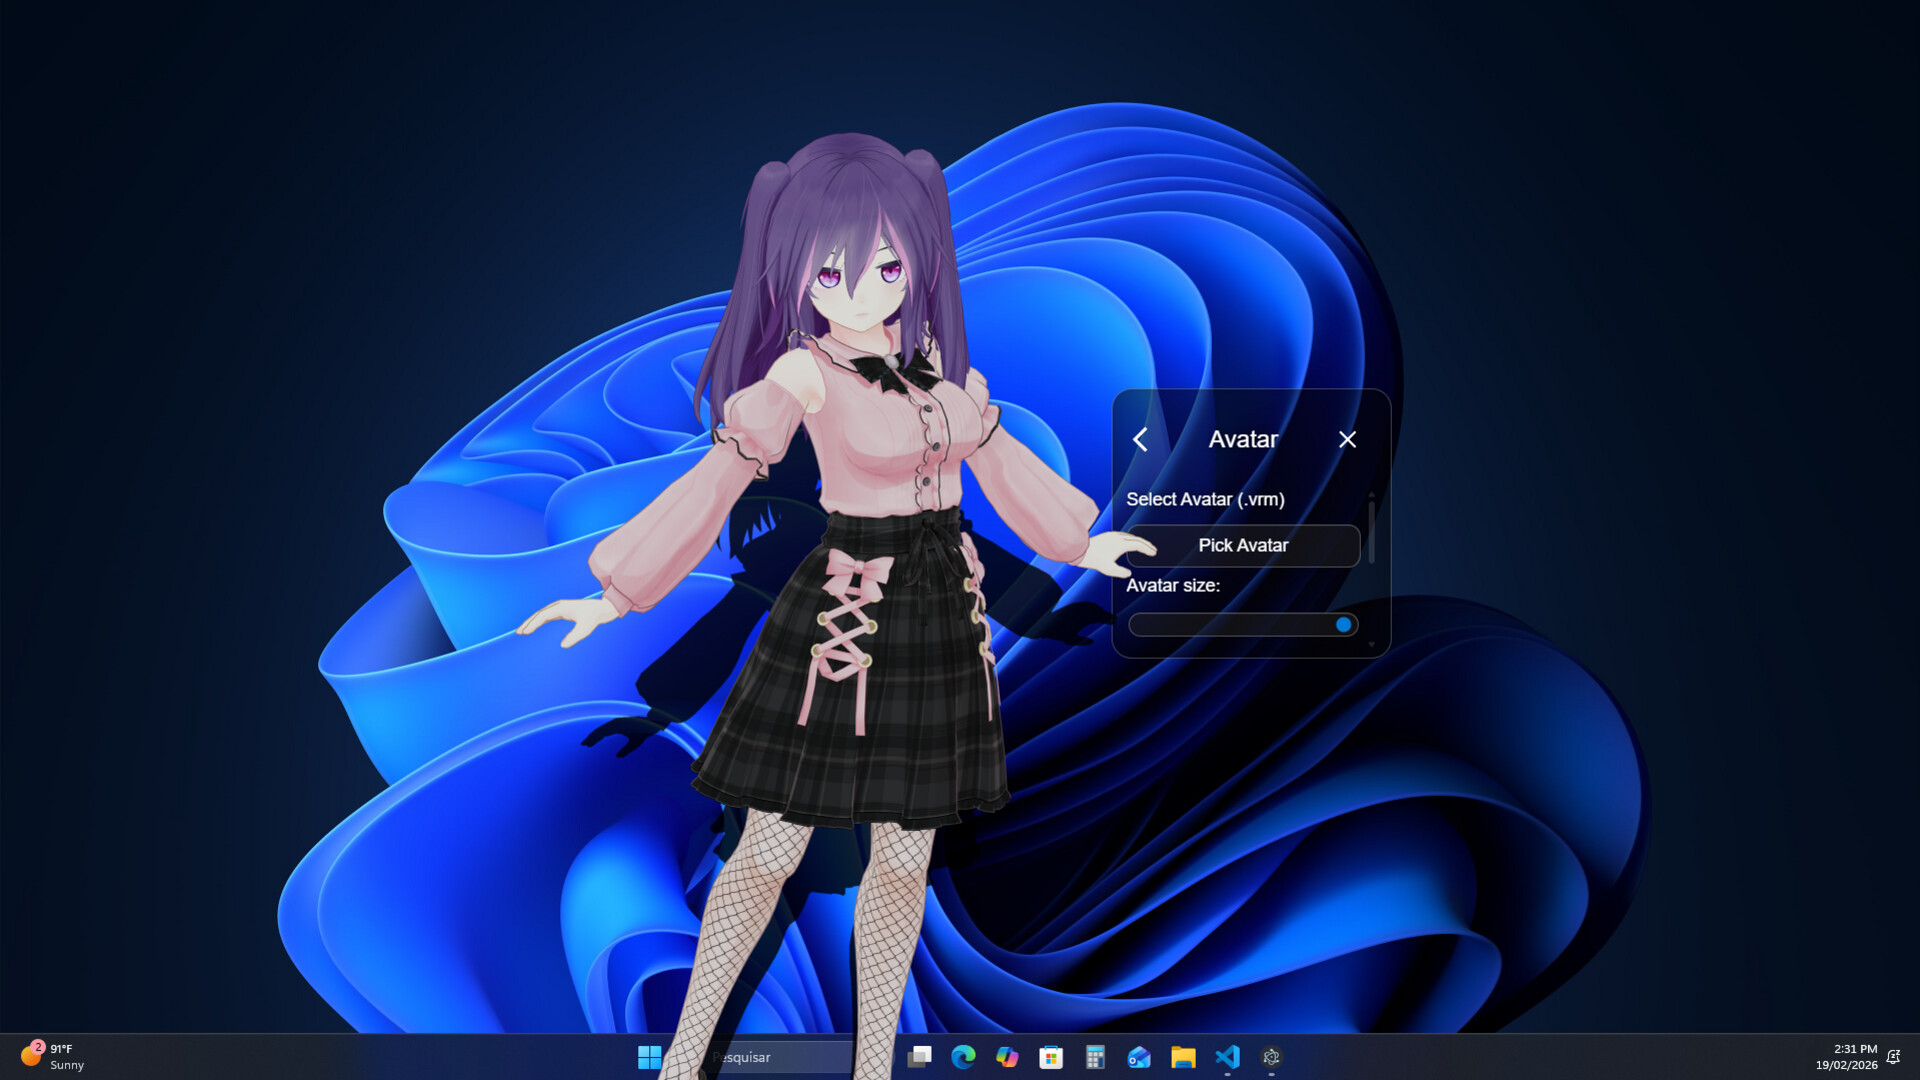Viewport: 1920px width, 1080px height.
Task: Open Microsoft Store from the taskbar
Action: [1051, 1057]
